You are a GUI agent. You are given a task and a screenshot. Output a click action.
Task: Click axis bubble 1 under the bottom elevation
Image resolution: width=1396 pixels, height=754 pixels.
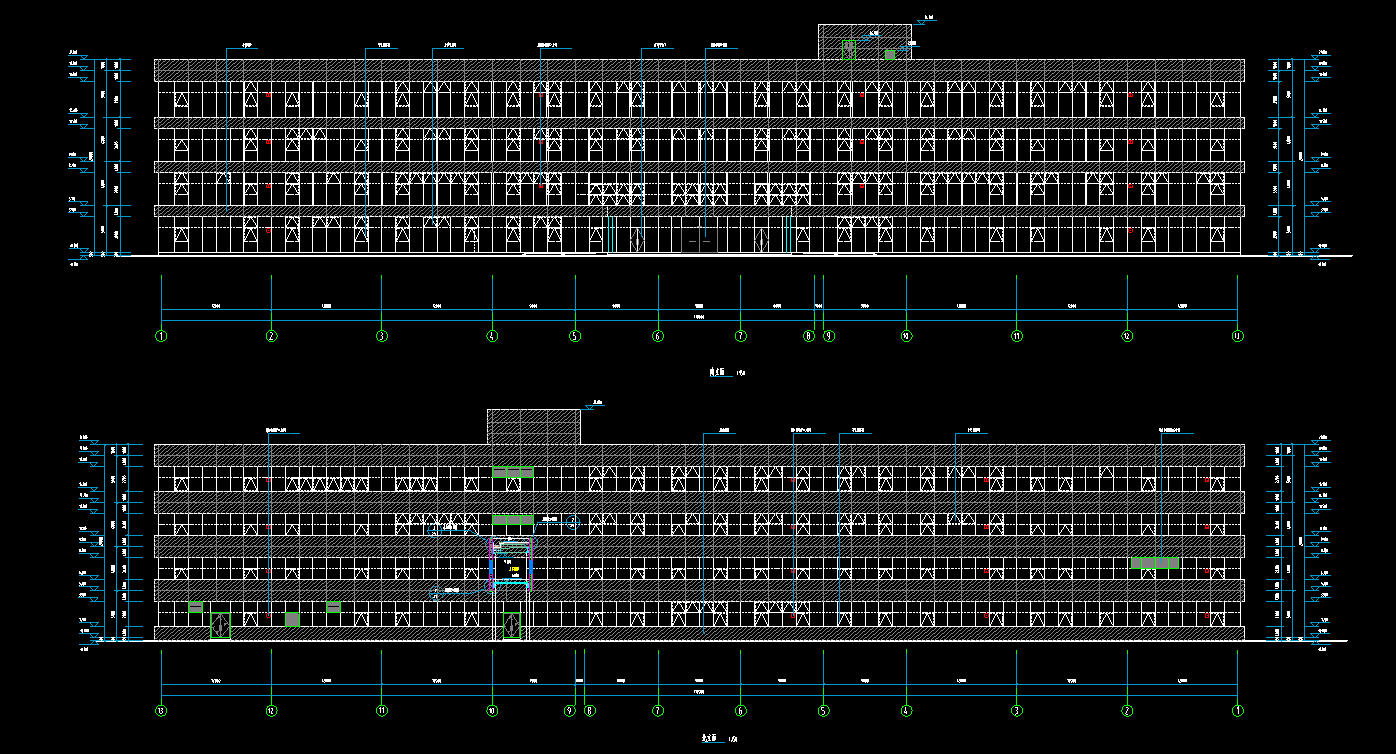(x=1237, y=711)
